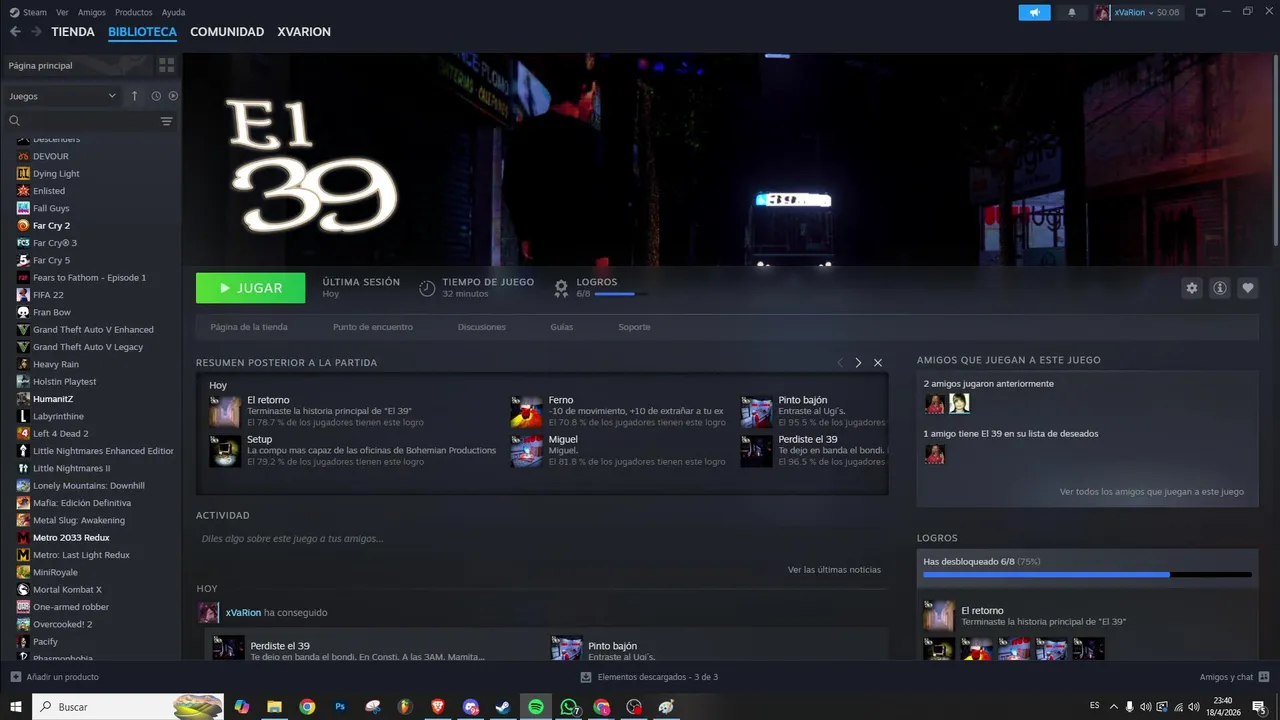Select HumanitZ in the games list
This screenshot has height=720, width=1280.
pyautogui.click(x=53, y=399)
